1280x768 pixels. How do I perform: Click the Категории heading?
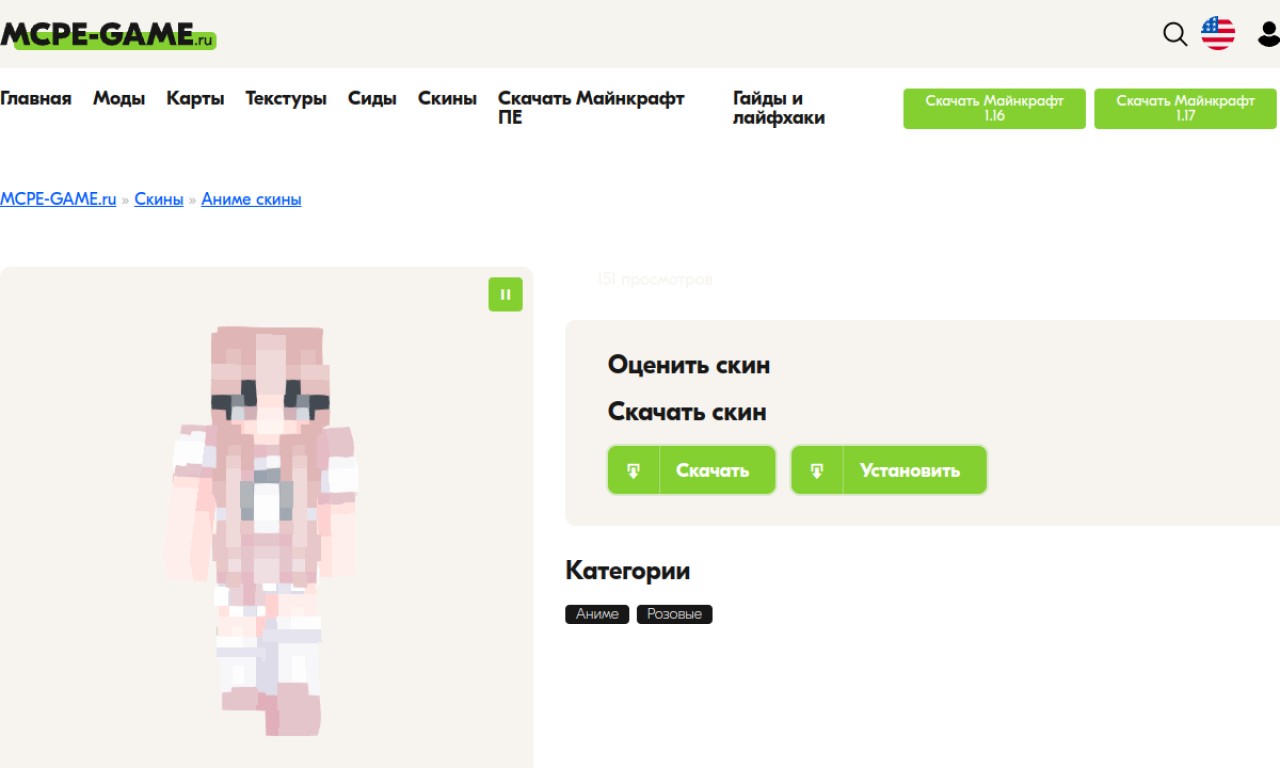(628, 571)
